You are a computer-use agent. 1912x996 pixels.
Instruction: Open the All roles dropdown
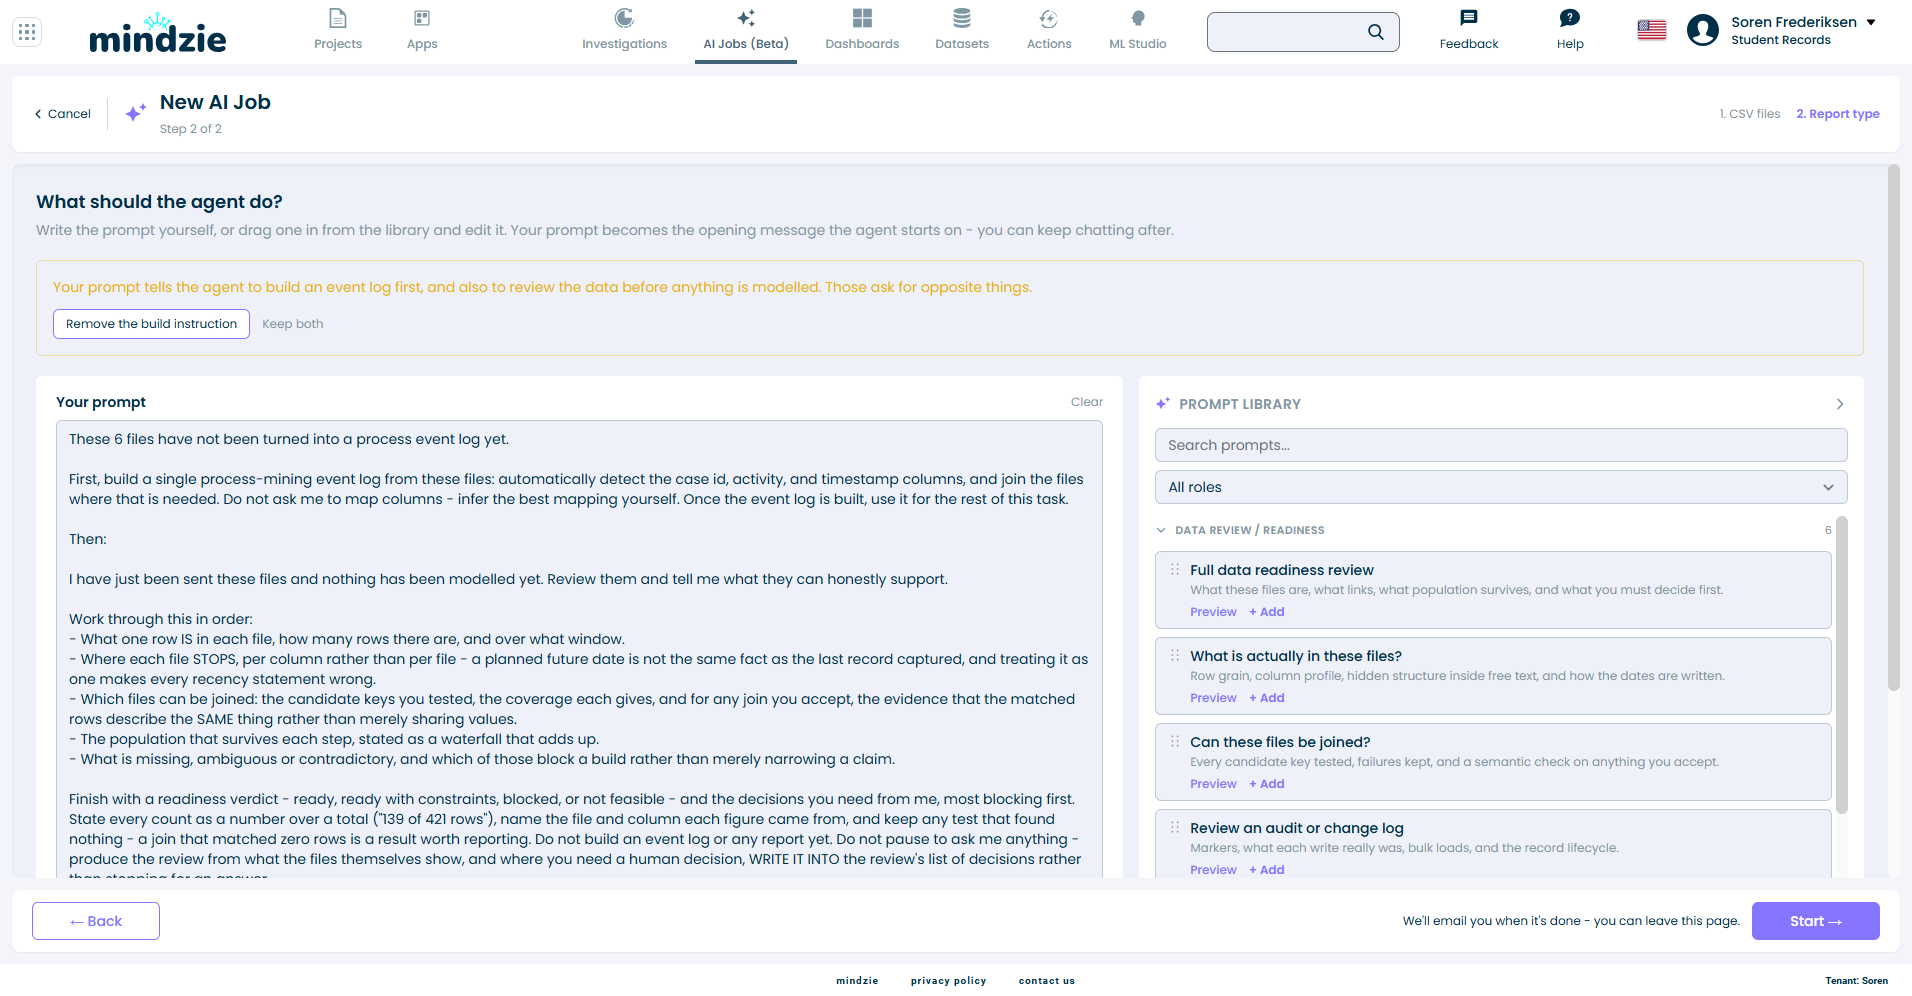[x=1501, y=487]
